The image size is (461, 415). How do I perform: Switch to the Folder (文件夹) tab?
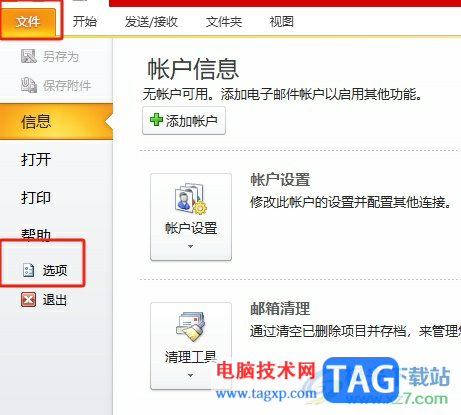tap(224, 22)
